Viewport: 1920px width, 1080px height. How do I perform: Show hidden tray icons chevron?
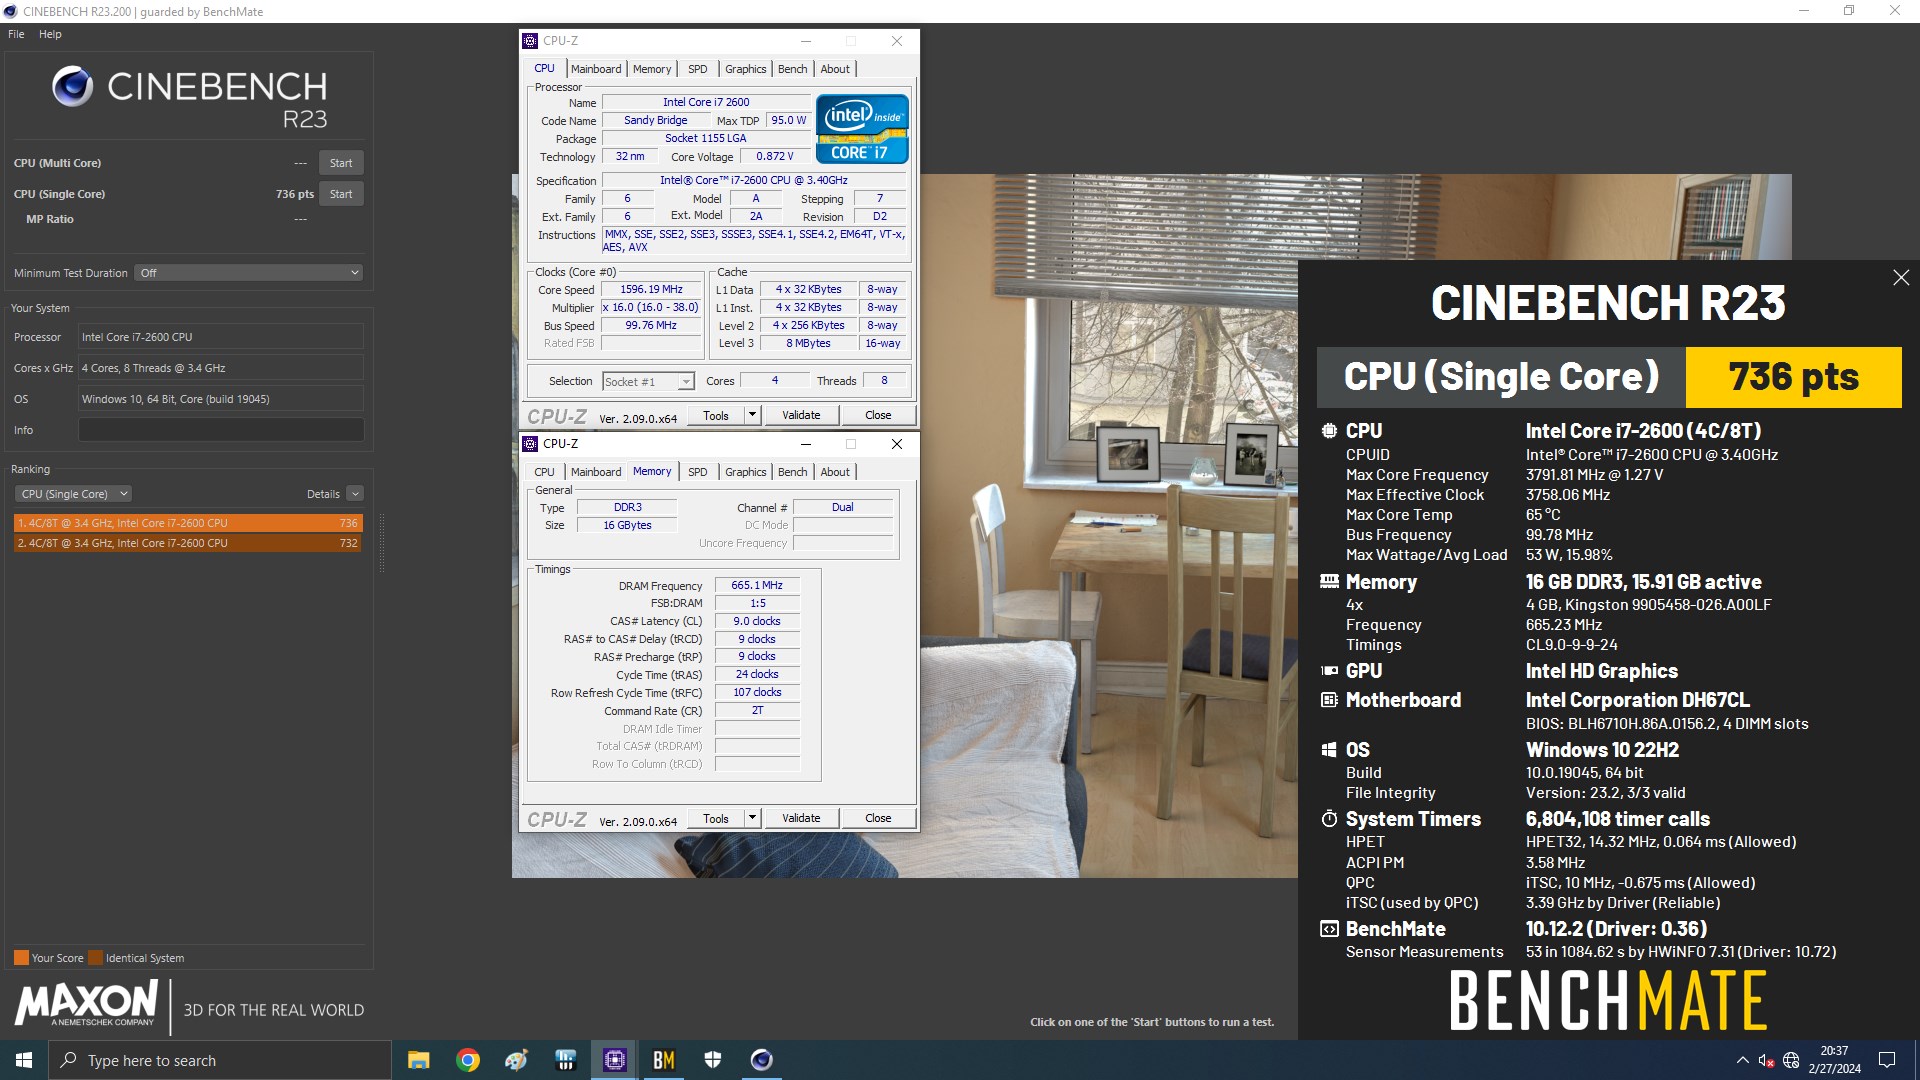tap(1743, 1060)
